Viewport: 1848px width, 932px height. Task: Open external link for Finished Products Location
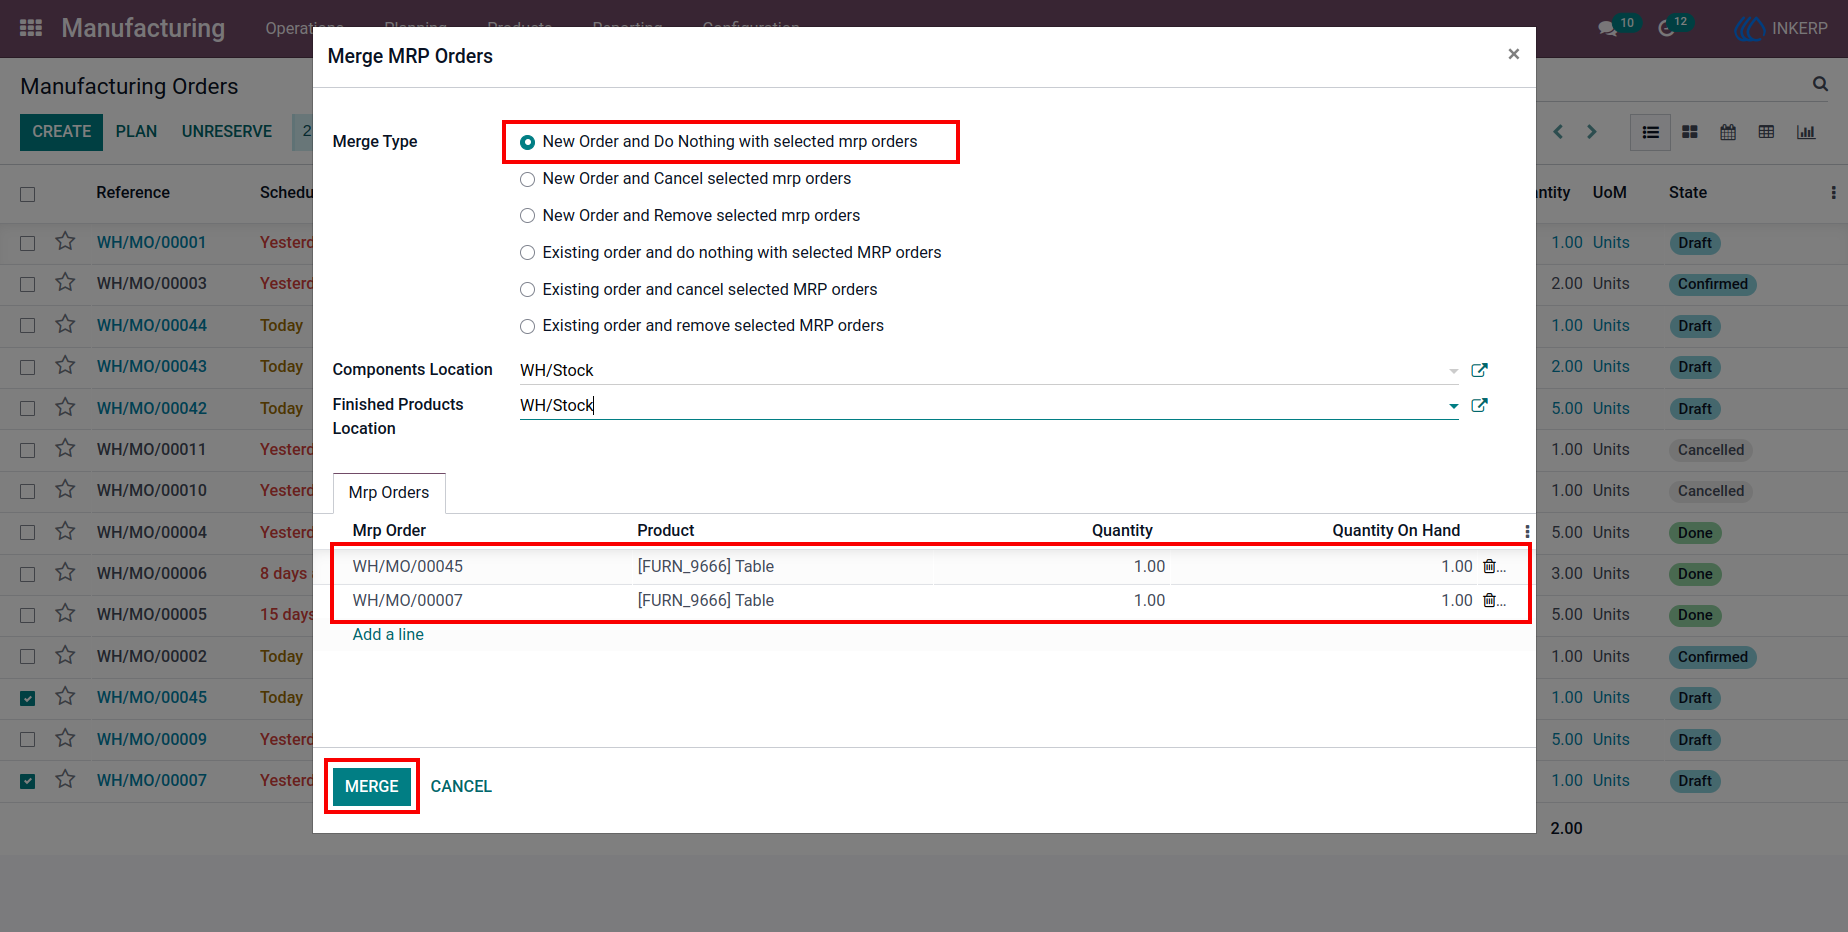pos(1480,405)
